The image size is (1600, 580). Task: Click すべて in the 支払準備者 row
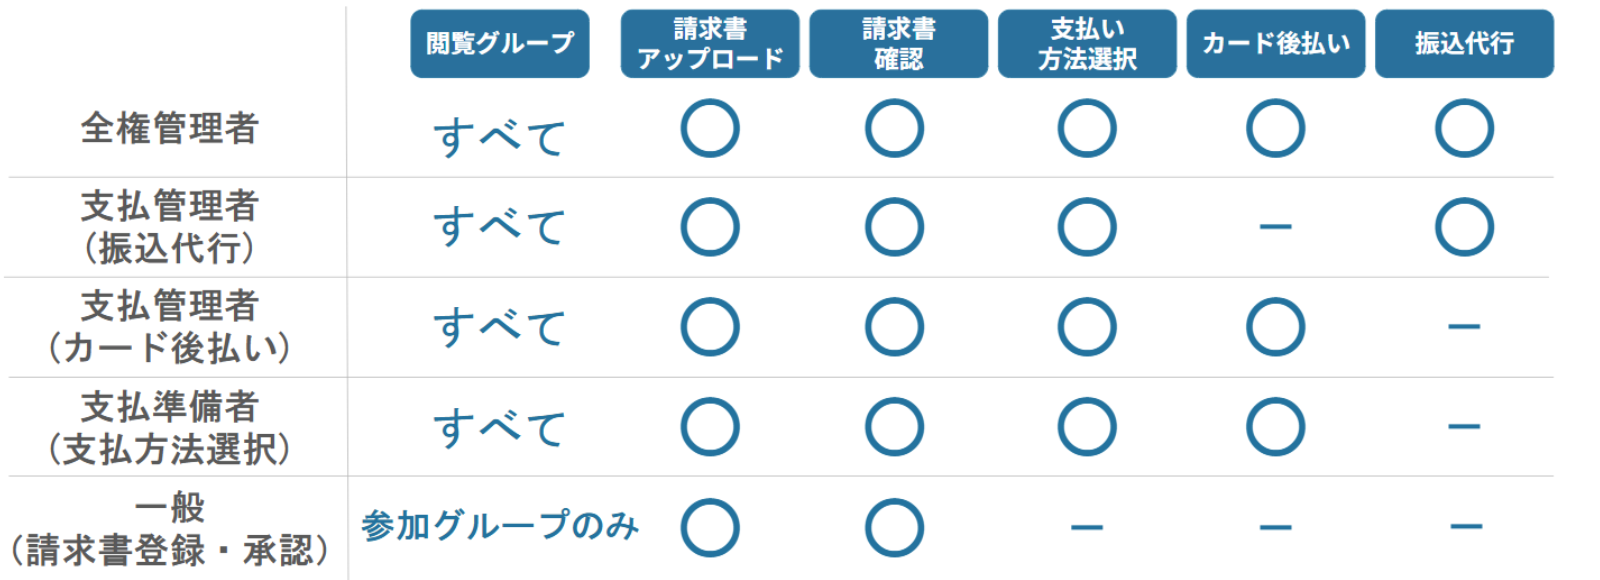click(499, 428)
